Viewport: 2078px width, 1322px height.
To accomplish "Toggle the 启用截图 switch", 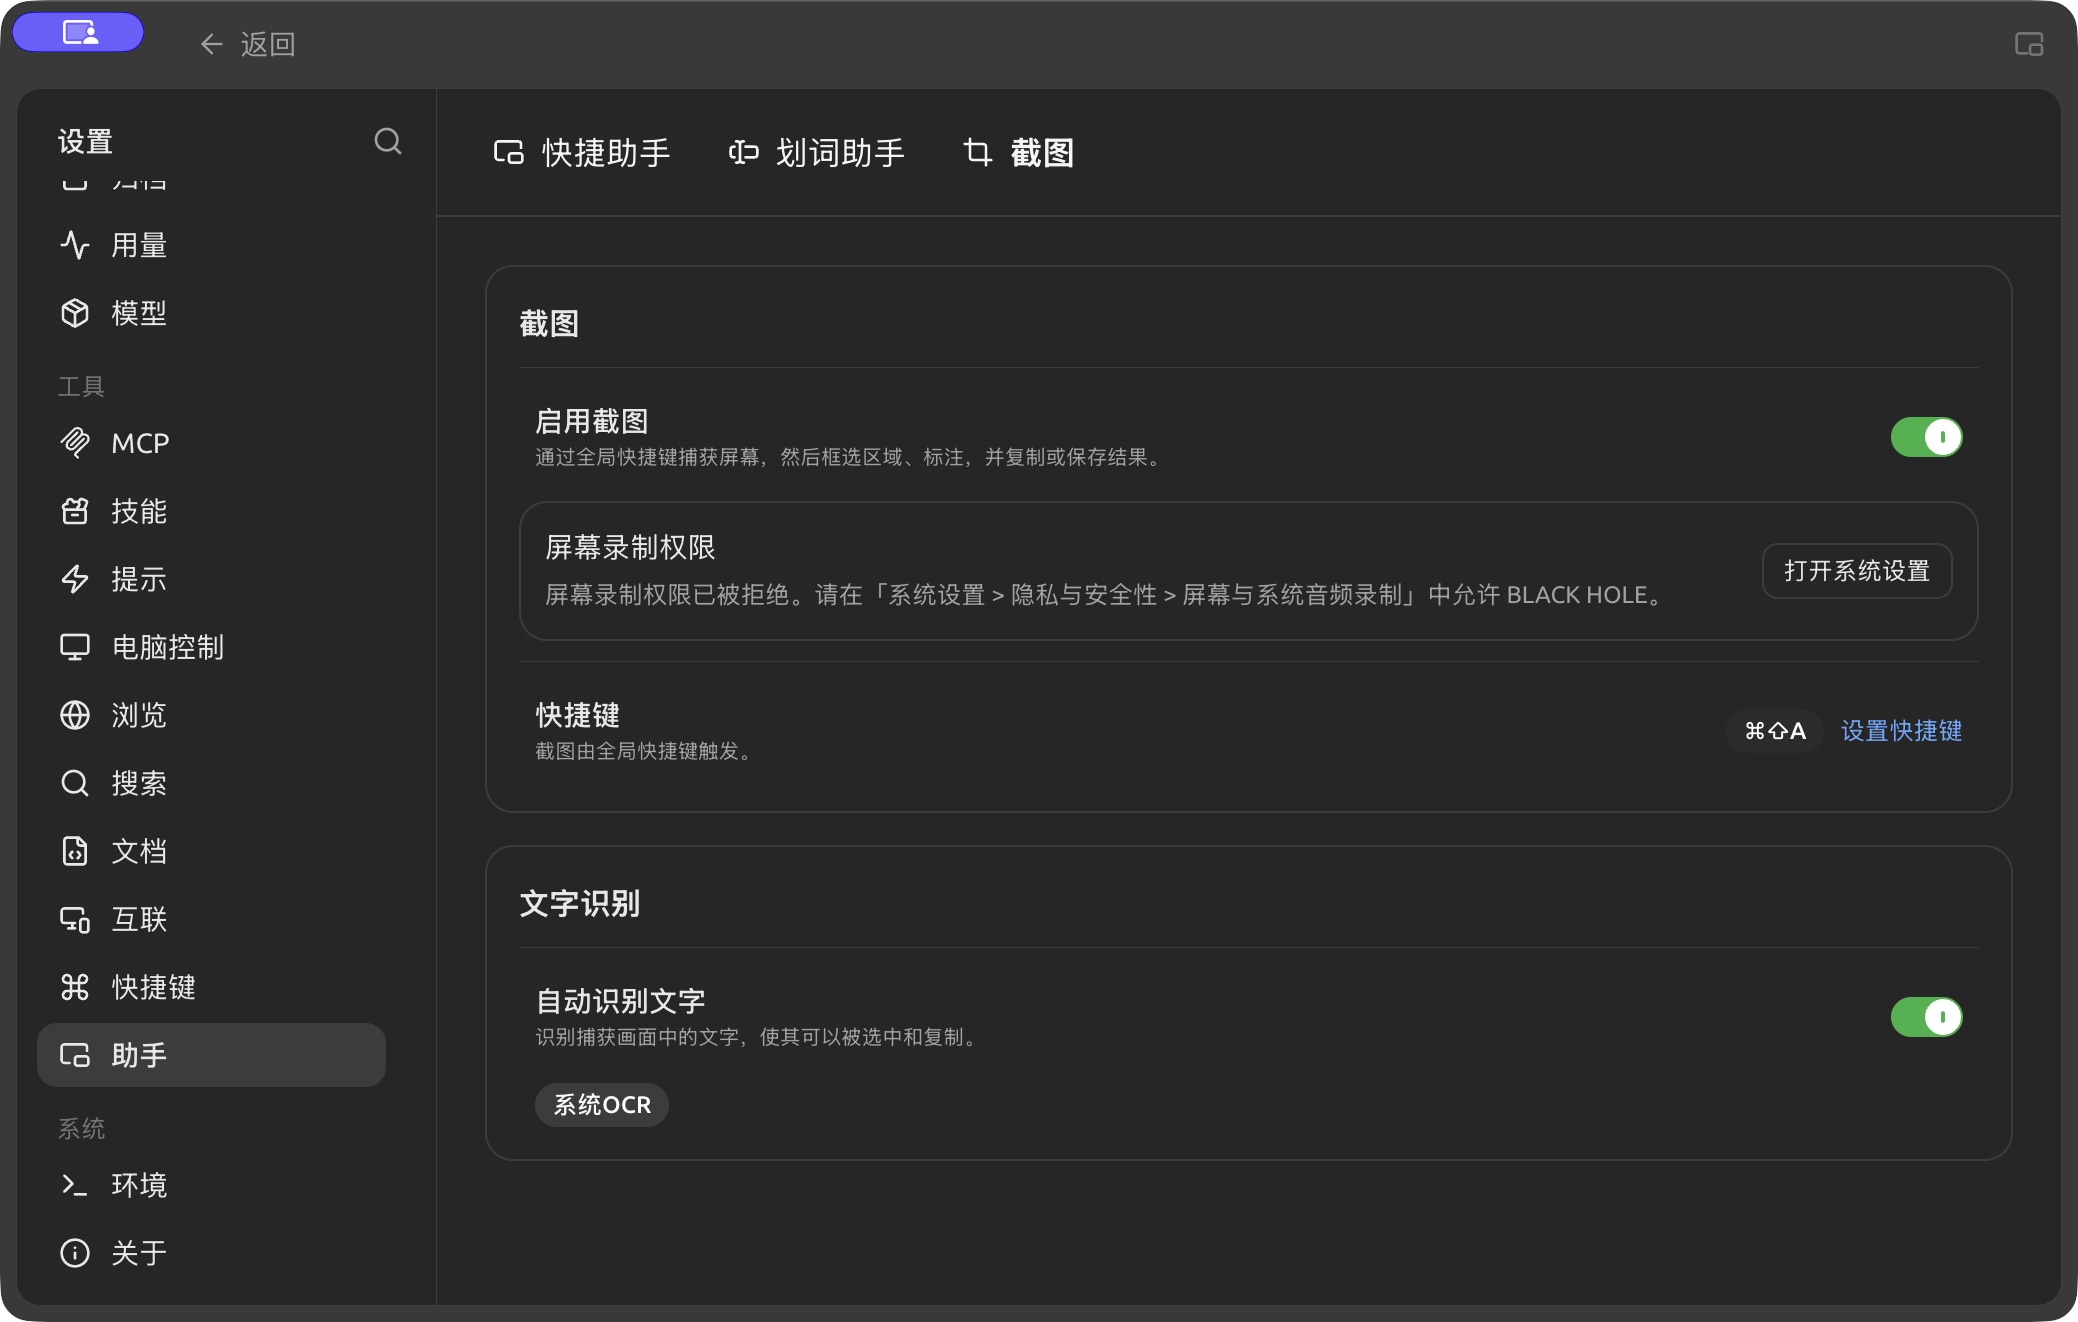I will pos(1926,437).
